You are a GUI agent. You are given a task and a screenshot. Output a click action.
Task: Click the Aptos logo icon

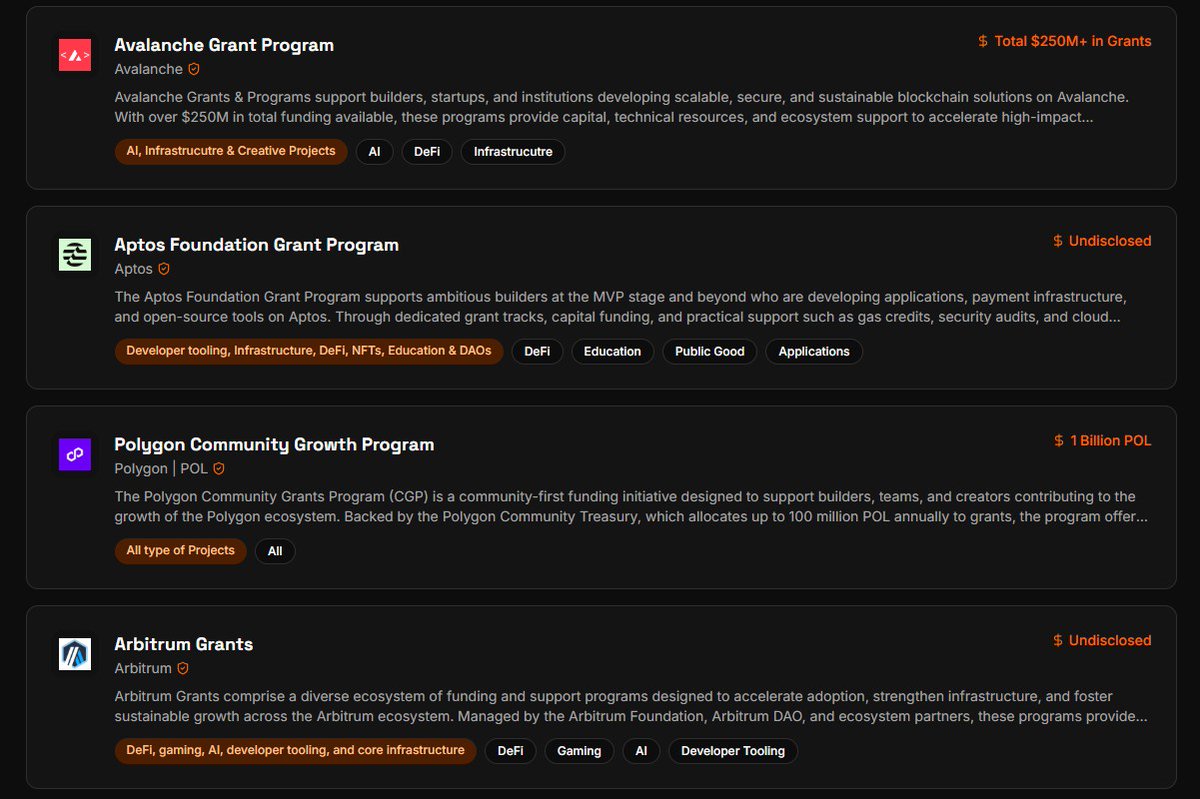click(x=75, y=254)
